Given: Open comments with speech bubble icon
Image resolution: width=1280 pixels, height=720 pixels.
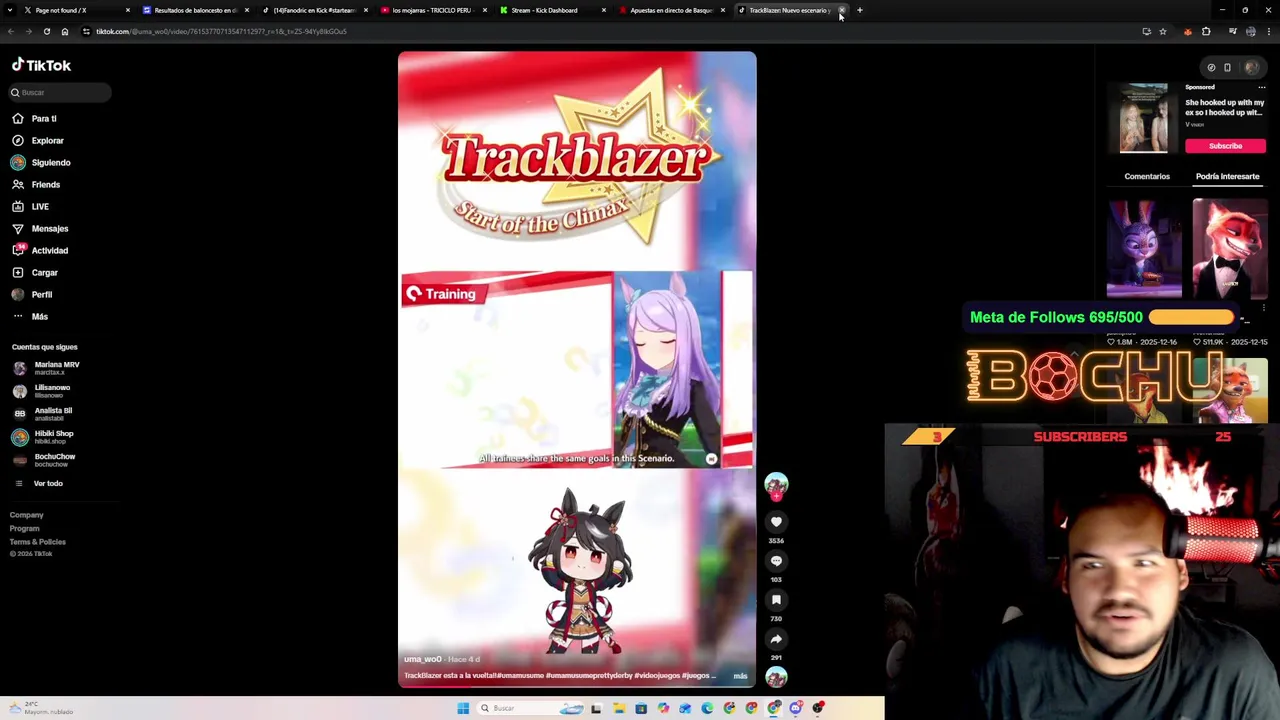Looking at the screenshot, I should click(776, 560).
